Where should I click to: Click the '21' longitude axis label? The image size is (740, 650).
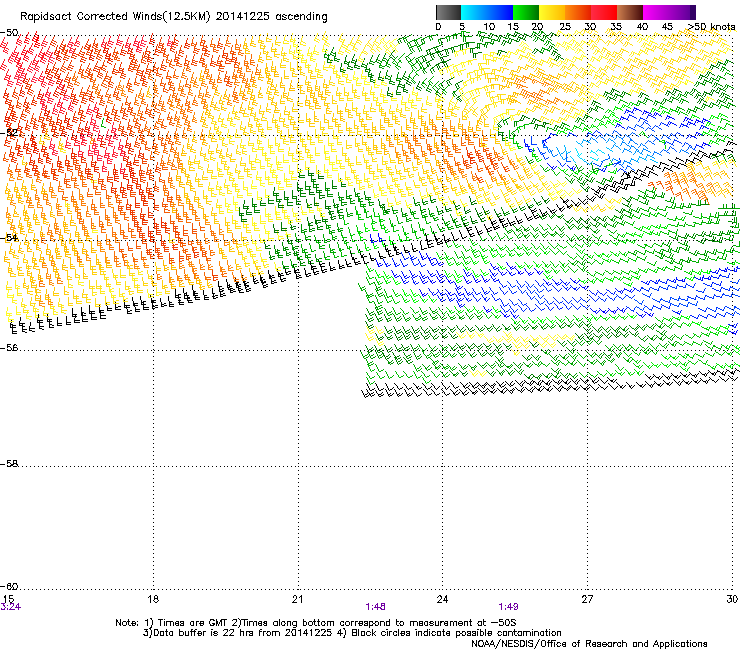click(x=297, y=599)
